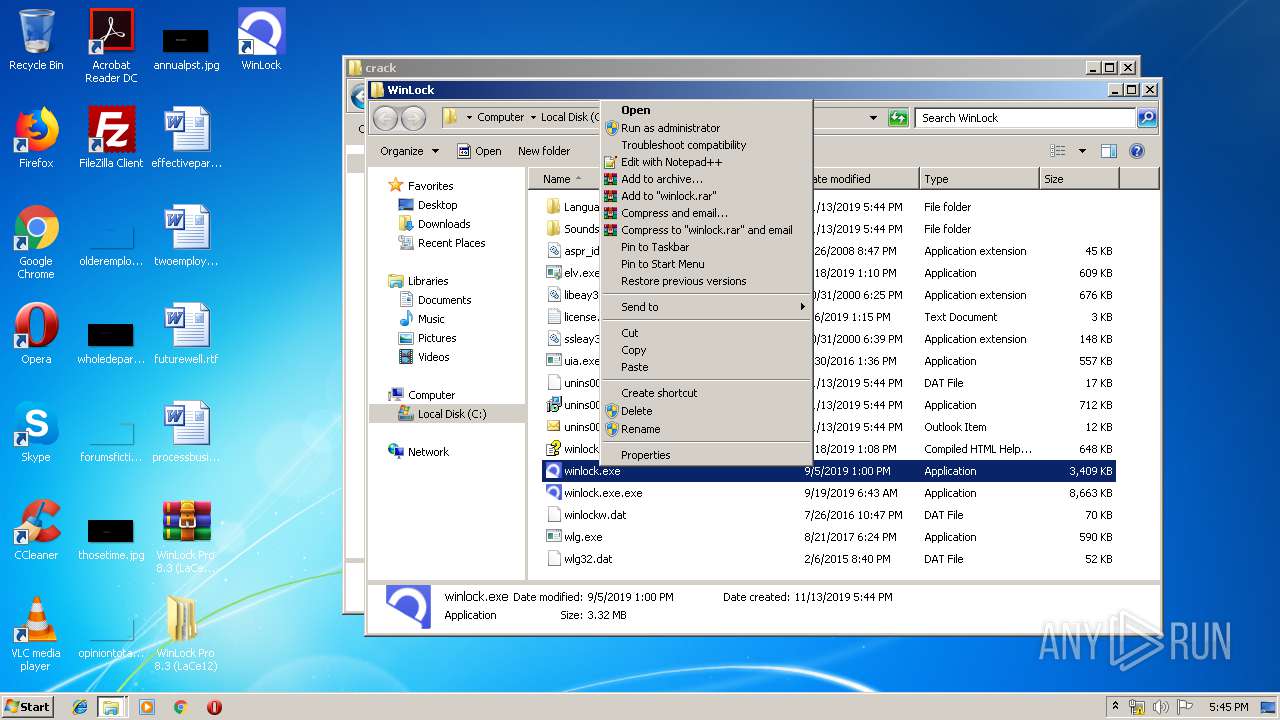Open Internet Explorer in the taskbar
The image size is (1280, 720).
tap(80, 707)
